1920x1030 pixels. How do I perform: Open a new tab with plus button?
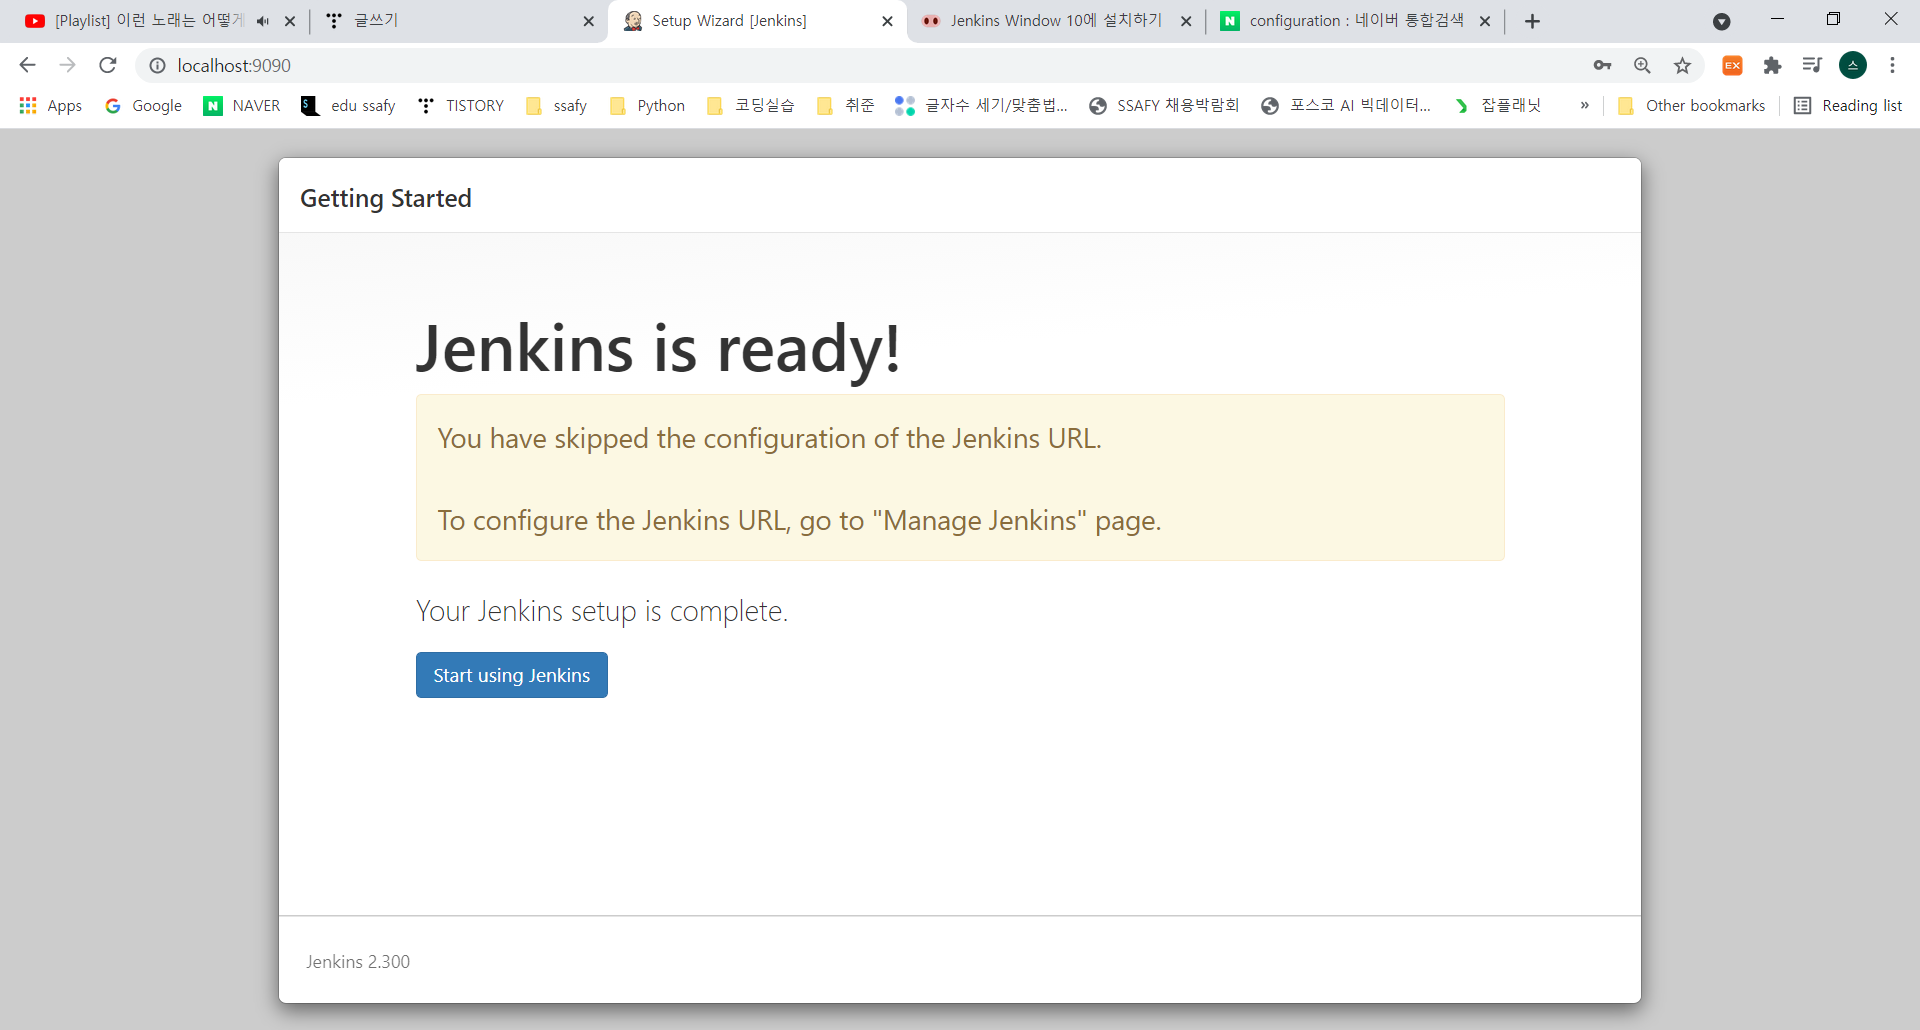1532,21
